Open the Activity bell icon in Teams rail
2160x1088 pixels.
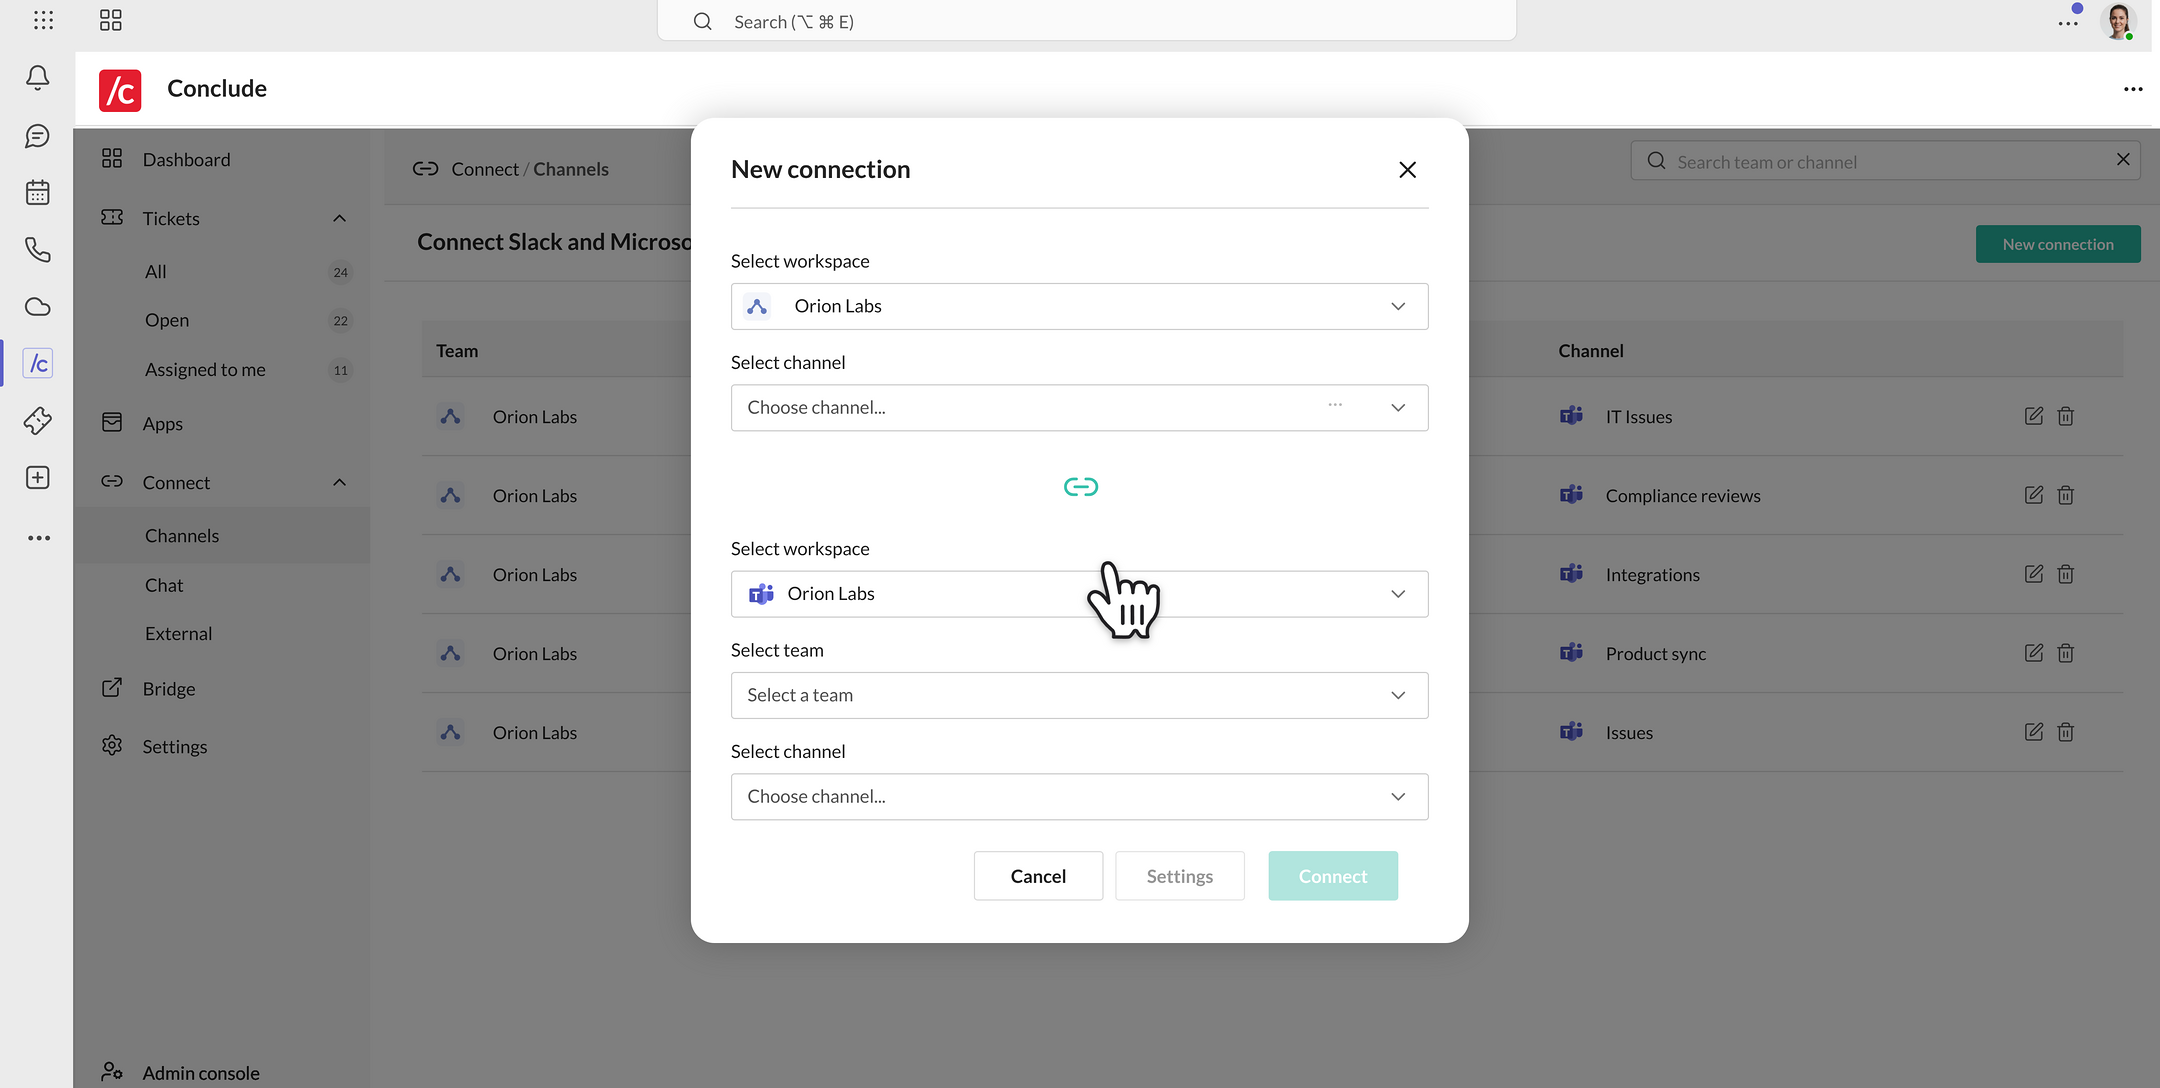38,78
